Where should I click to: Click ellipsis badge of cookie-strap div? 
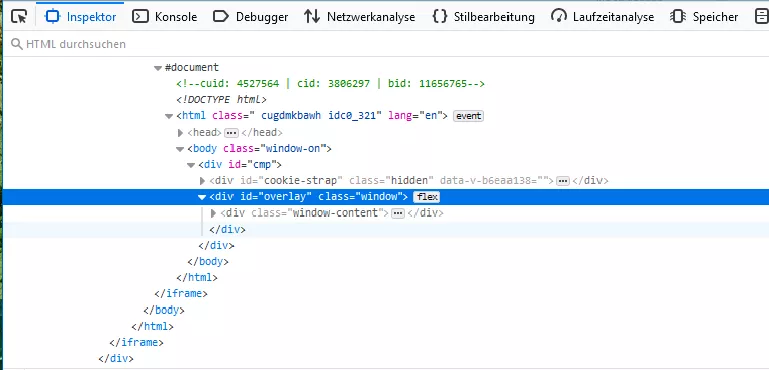tap(563, 181)
